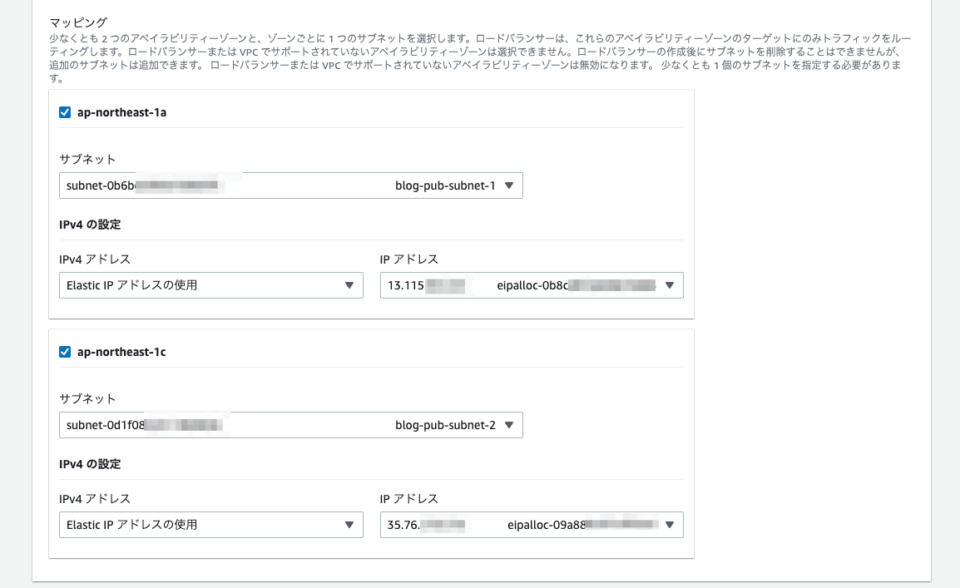Click the subnet-0b6b ID text

pos(100,186)
